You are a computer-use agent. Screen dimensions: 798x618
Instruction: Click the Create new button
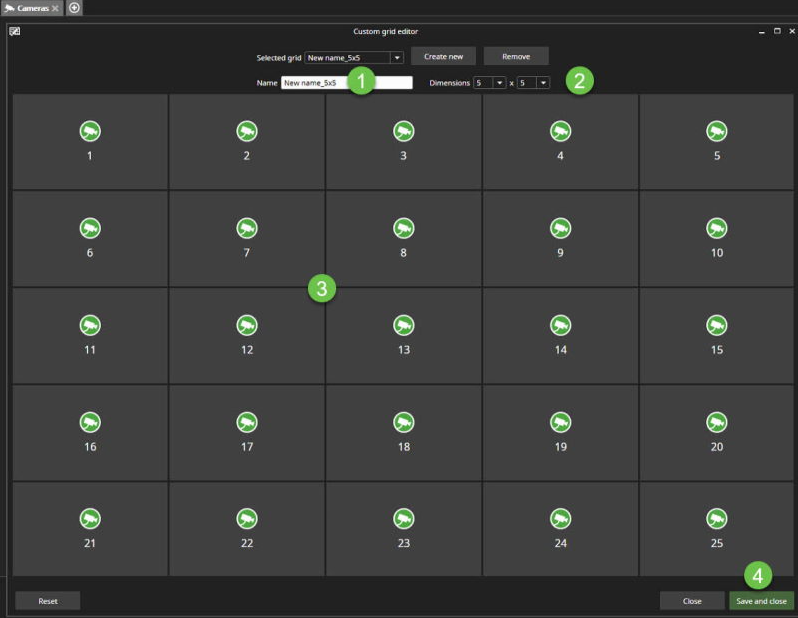443,57
